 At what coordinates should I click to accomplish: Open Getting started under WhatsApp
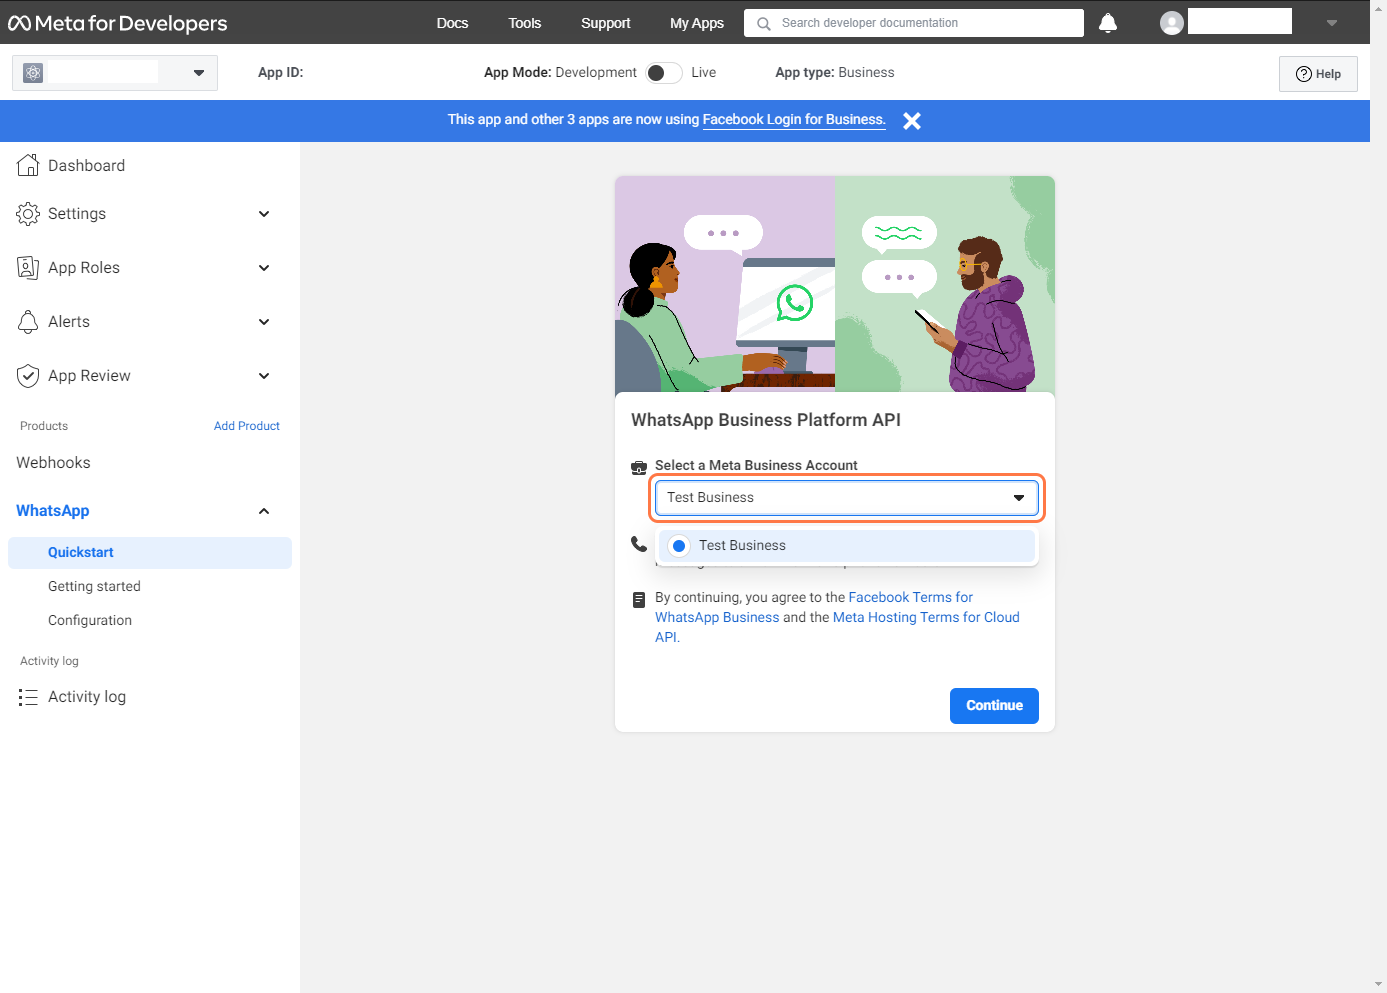94,586
